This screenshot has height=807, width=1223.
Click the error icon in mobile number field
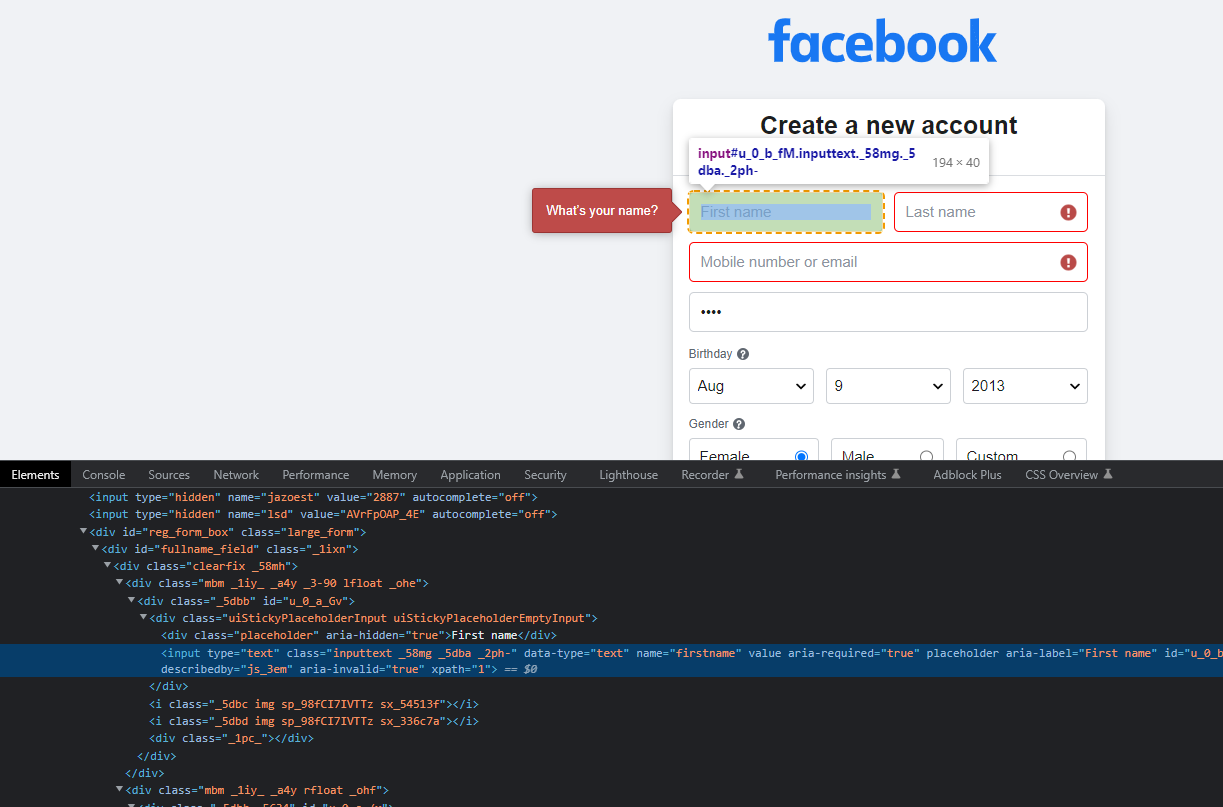click(1068, 261)
